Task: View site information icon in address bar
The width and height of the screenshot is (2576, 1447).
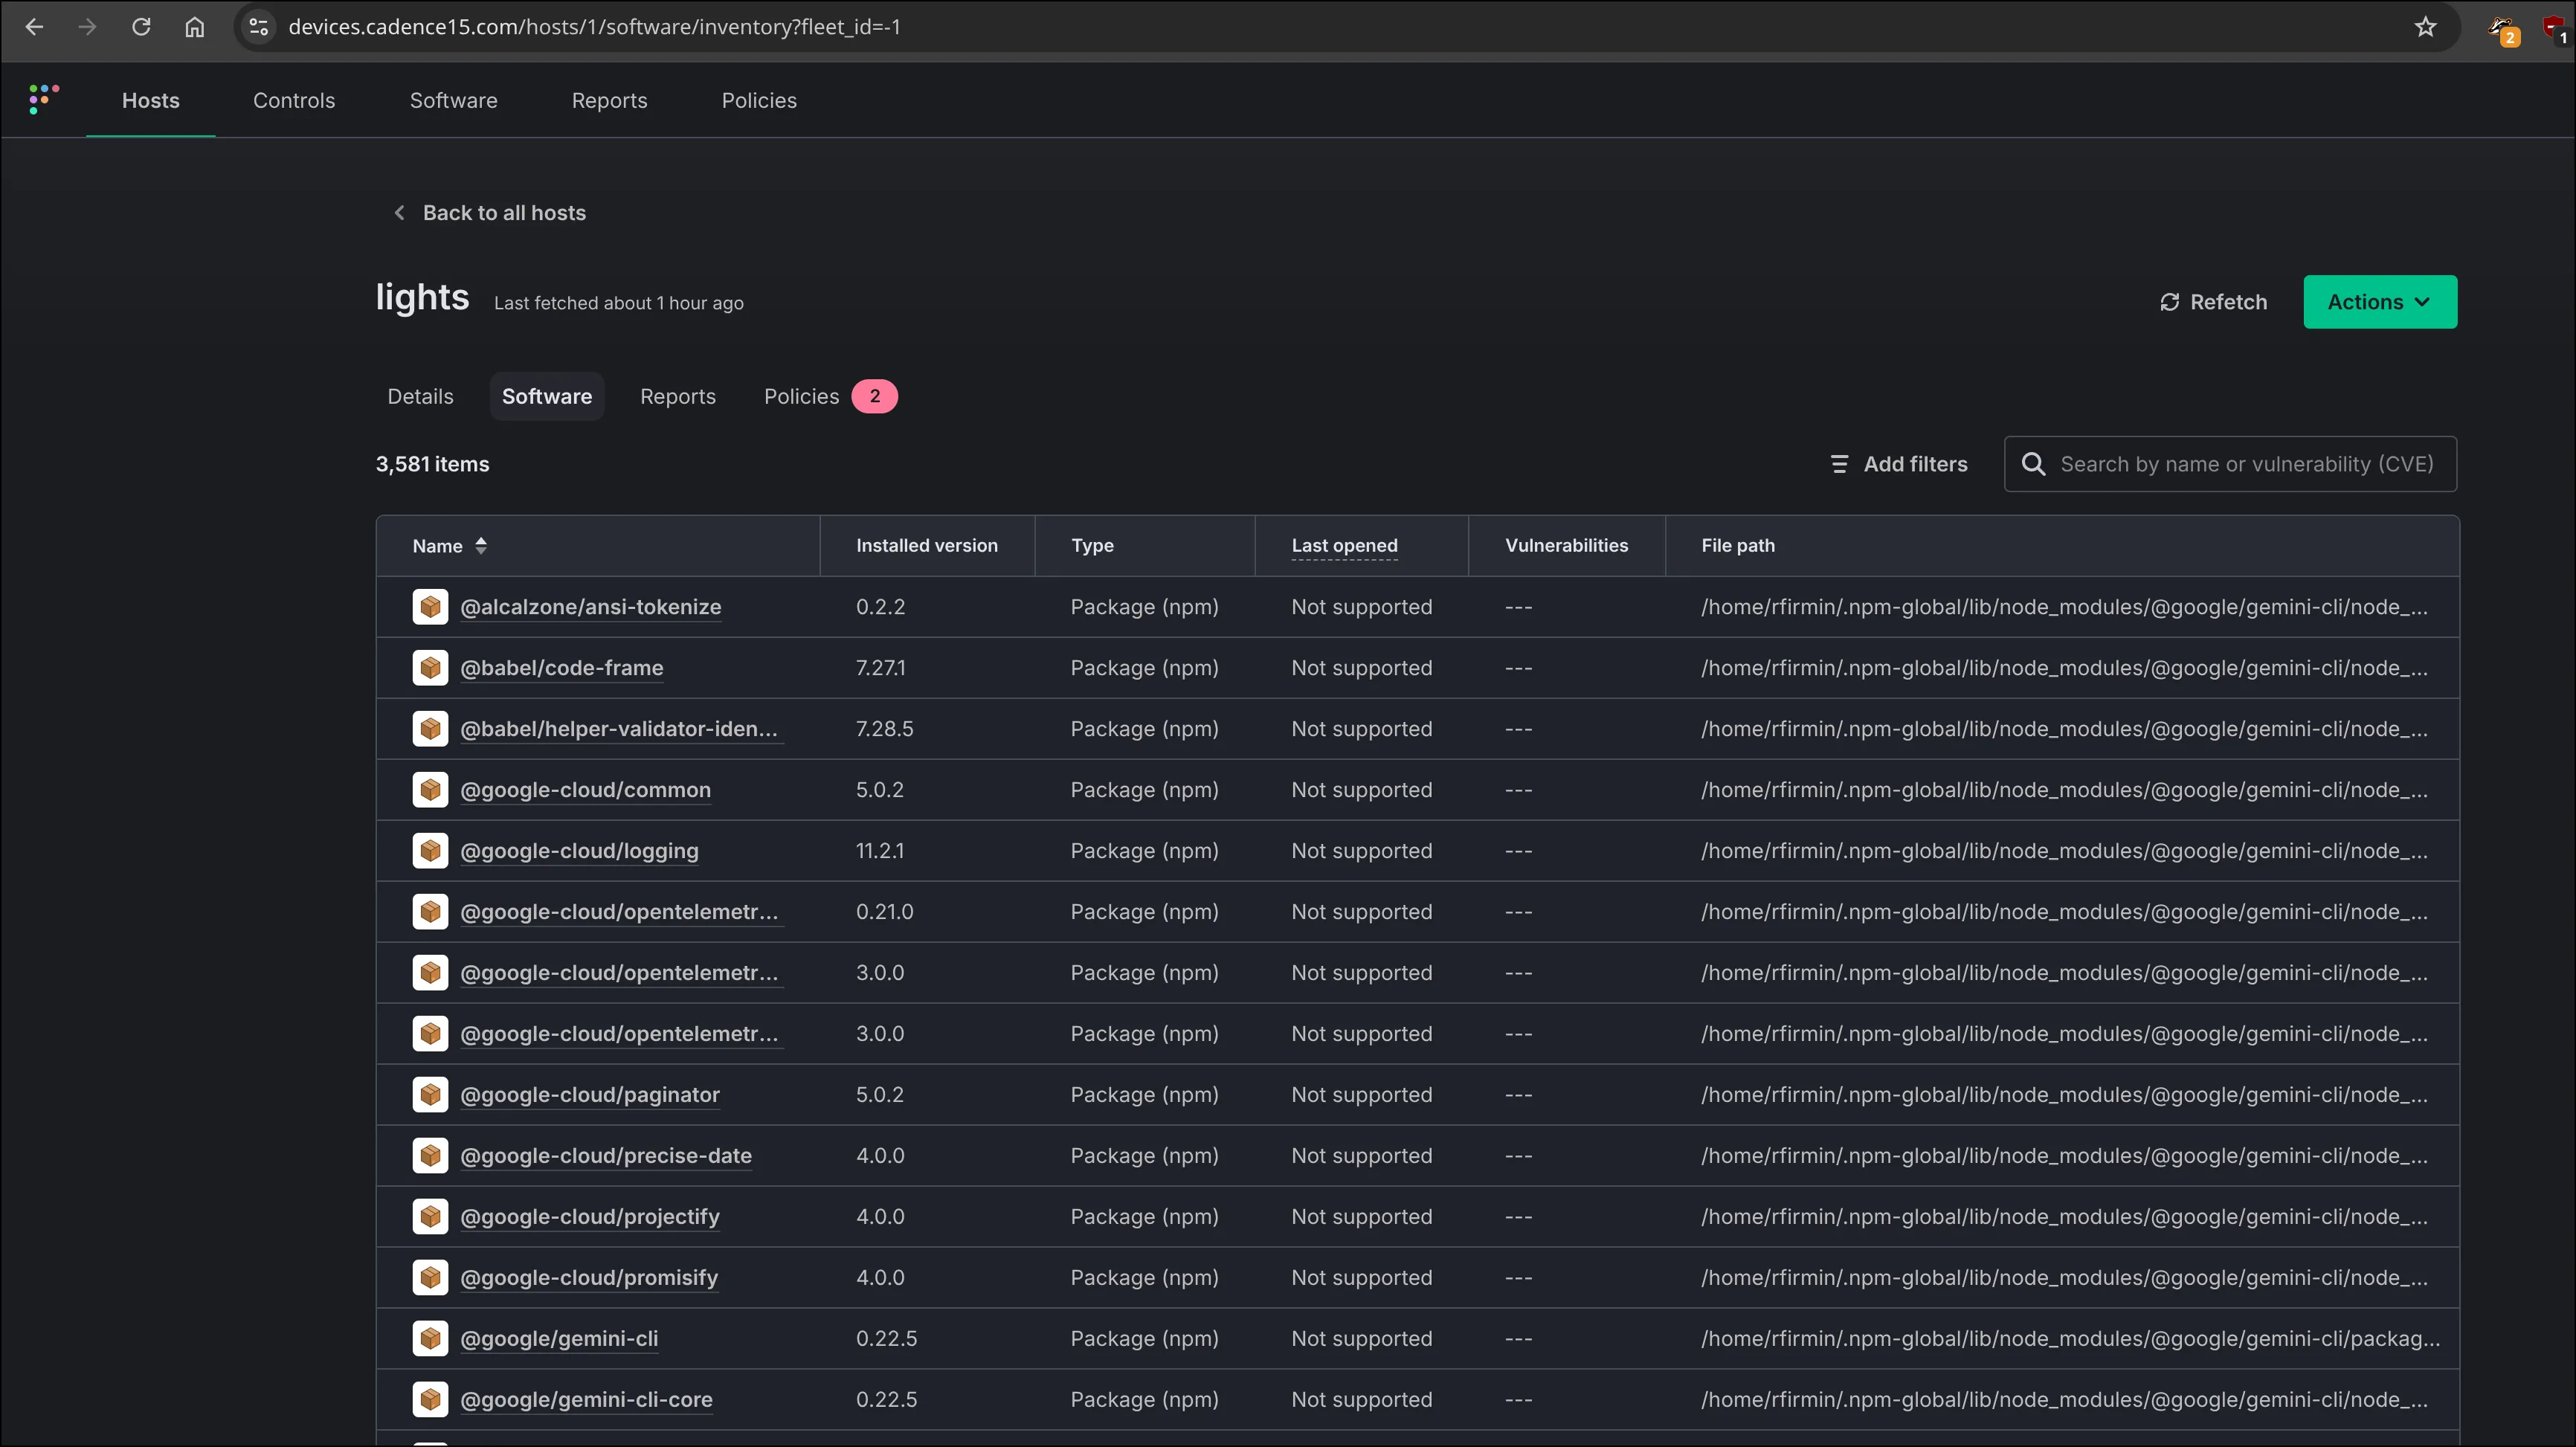Action: [x=259, y=27]
